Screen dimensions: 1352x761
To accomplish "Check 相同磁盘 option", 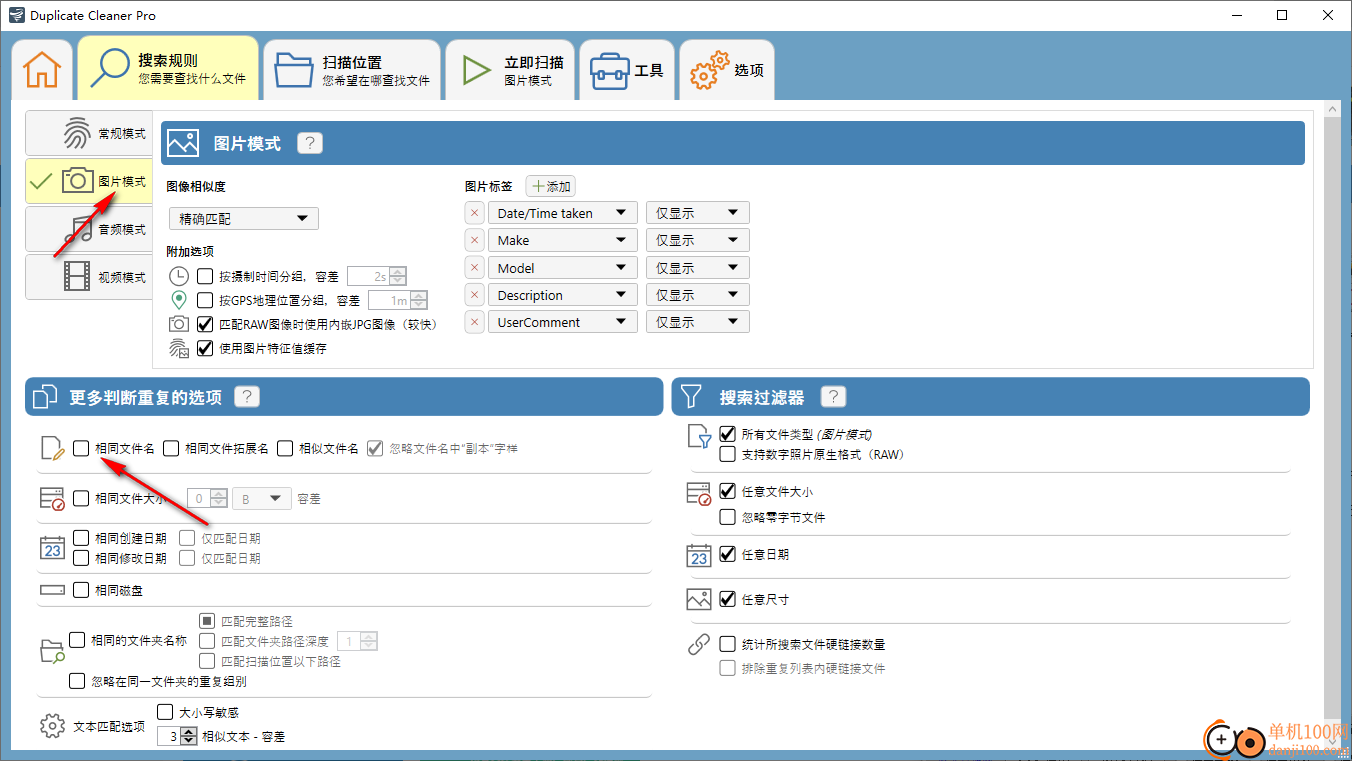I will (x=81, y=590).
